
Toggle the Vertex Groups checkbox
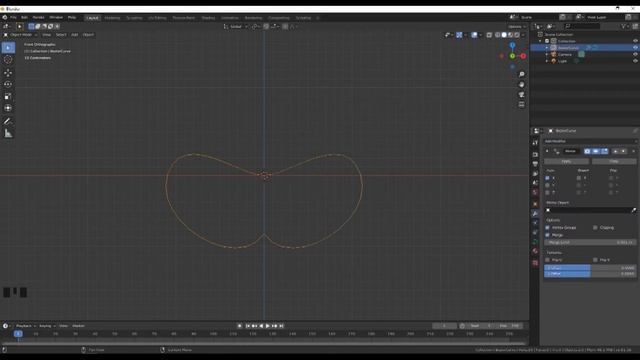tap(547, 227)
